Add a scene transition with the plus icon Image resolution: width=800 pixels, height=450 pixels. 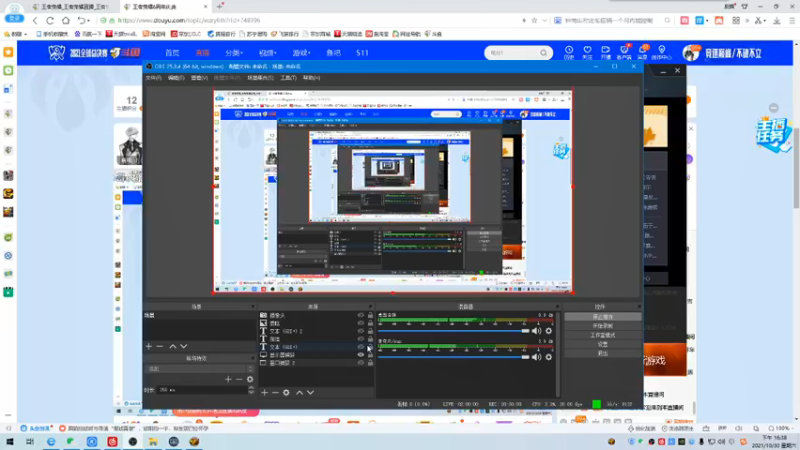pos(228,379)
